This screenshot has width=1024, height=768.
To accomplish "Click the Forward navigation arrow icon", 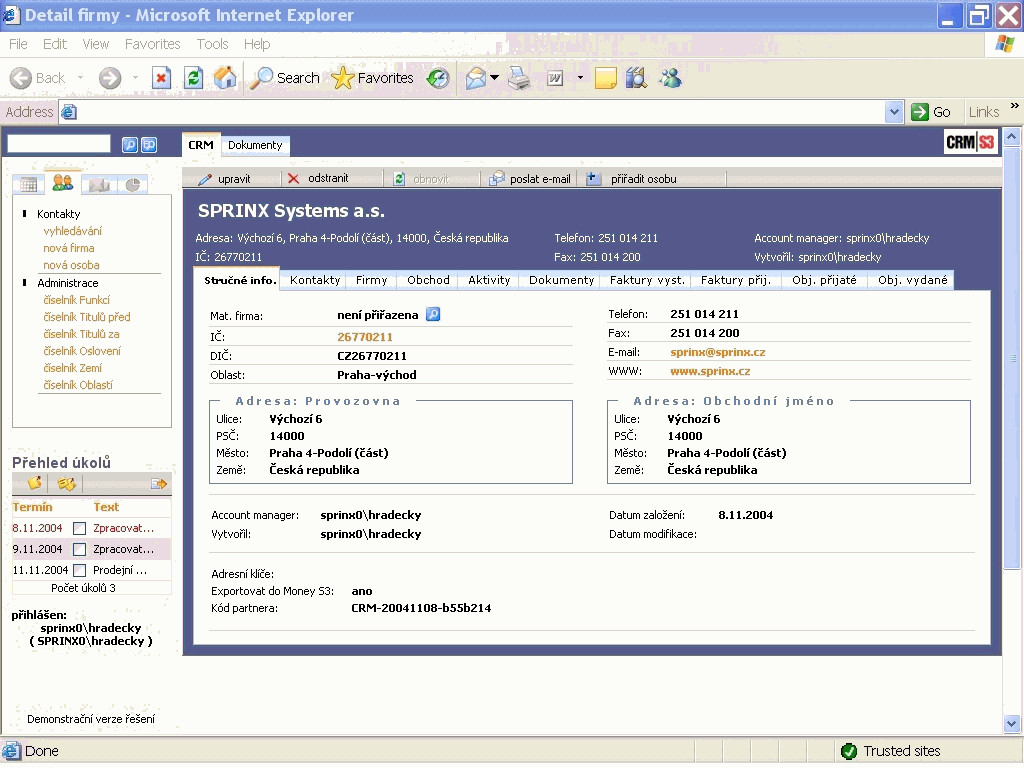I will (x=110, y=78).
